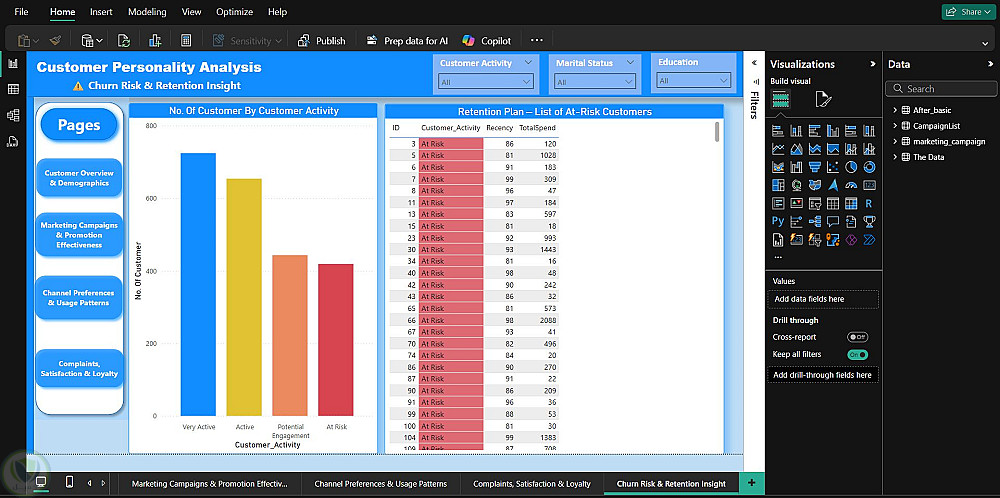
Task: Select the Build visual fields icon
Action: click(781, 99)
